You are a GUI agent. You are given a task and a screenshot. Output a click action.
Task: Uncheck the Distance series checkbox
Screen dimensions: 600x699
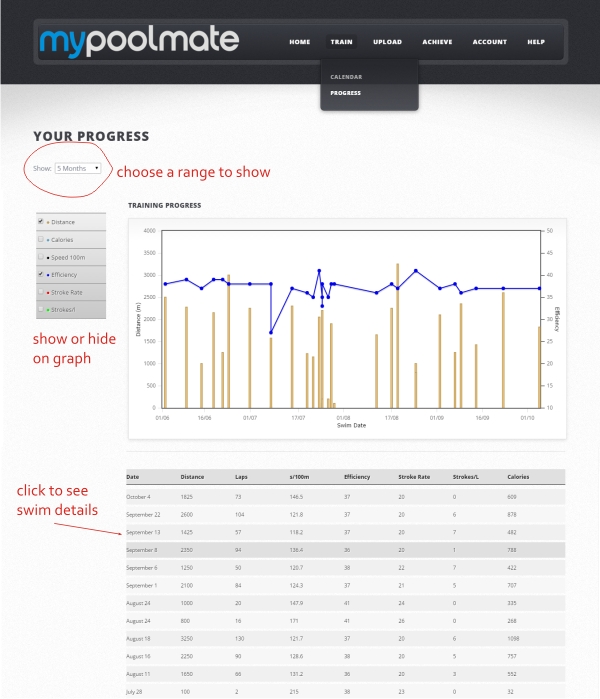[40, 222]
